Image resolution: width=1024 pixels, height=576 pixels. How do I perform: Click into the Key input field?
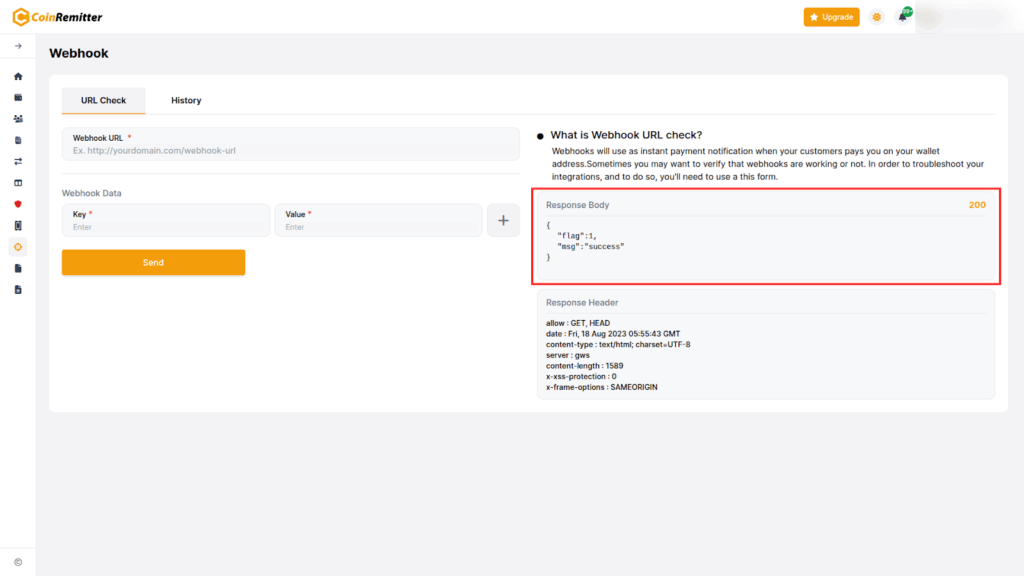(x=166, y=227)
